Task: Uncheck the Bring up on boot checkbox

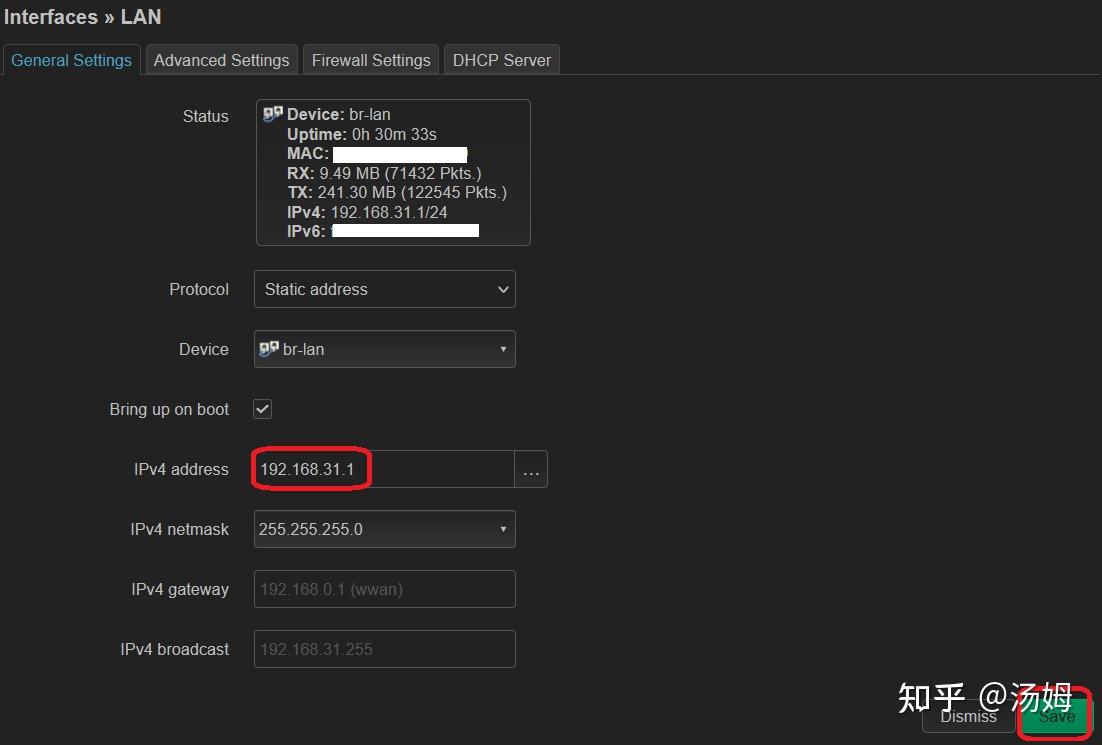Action: 261,408
